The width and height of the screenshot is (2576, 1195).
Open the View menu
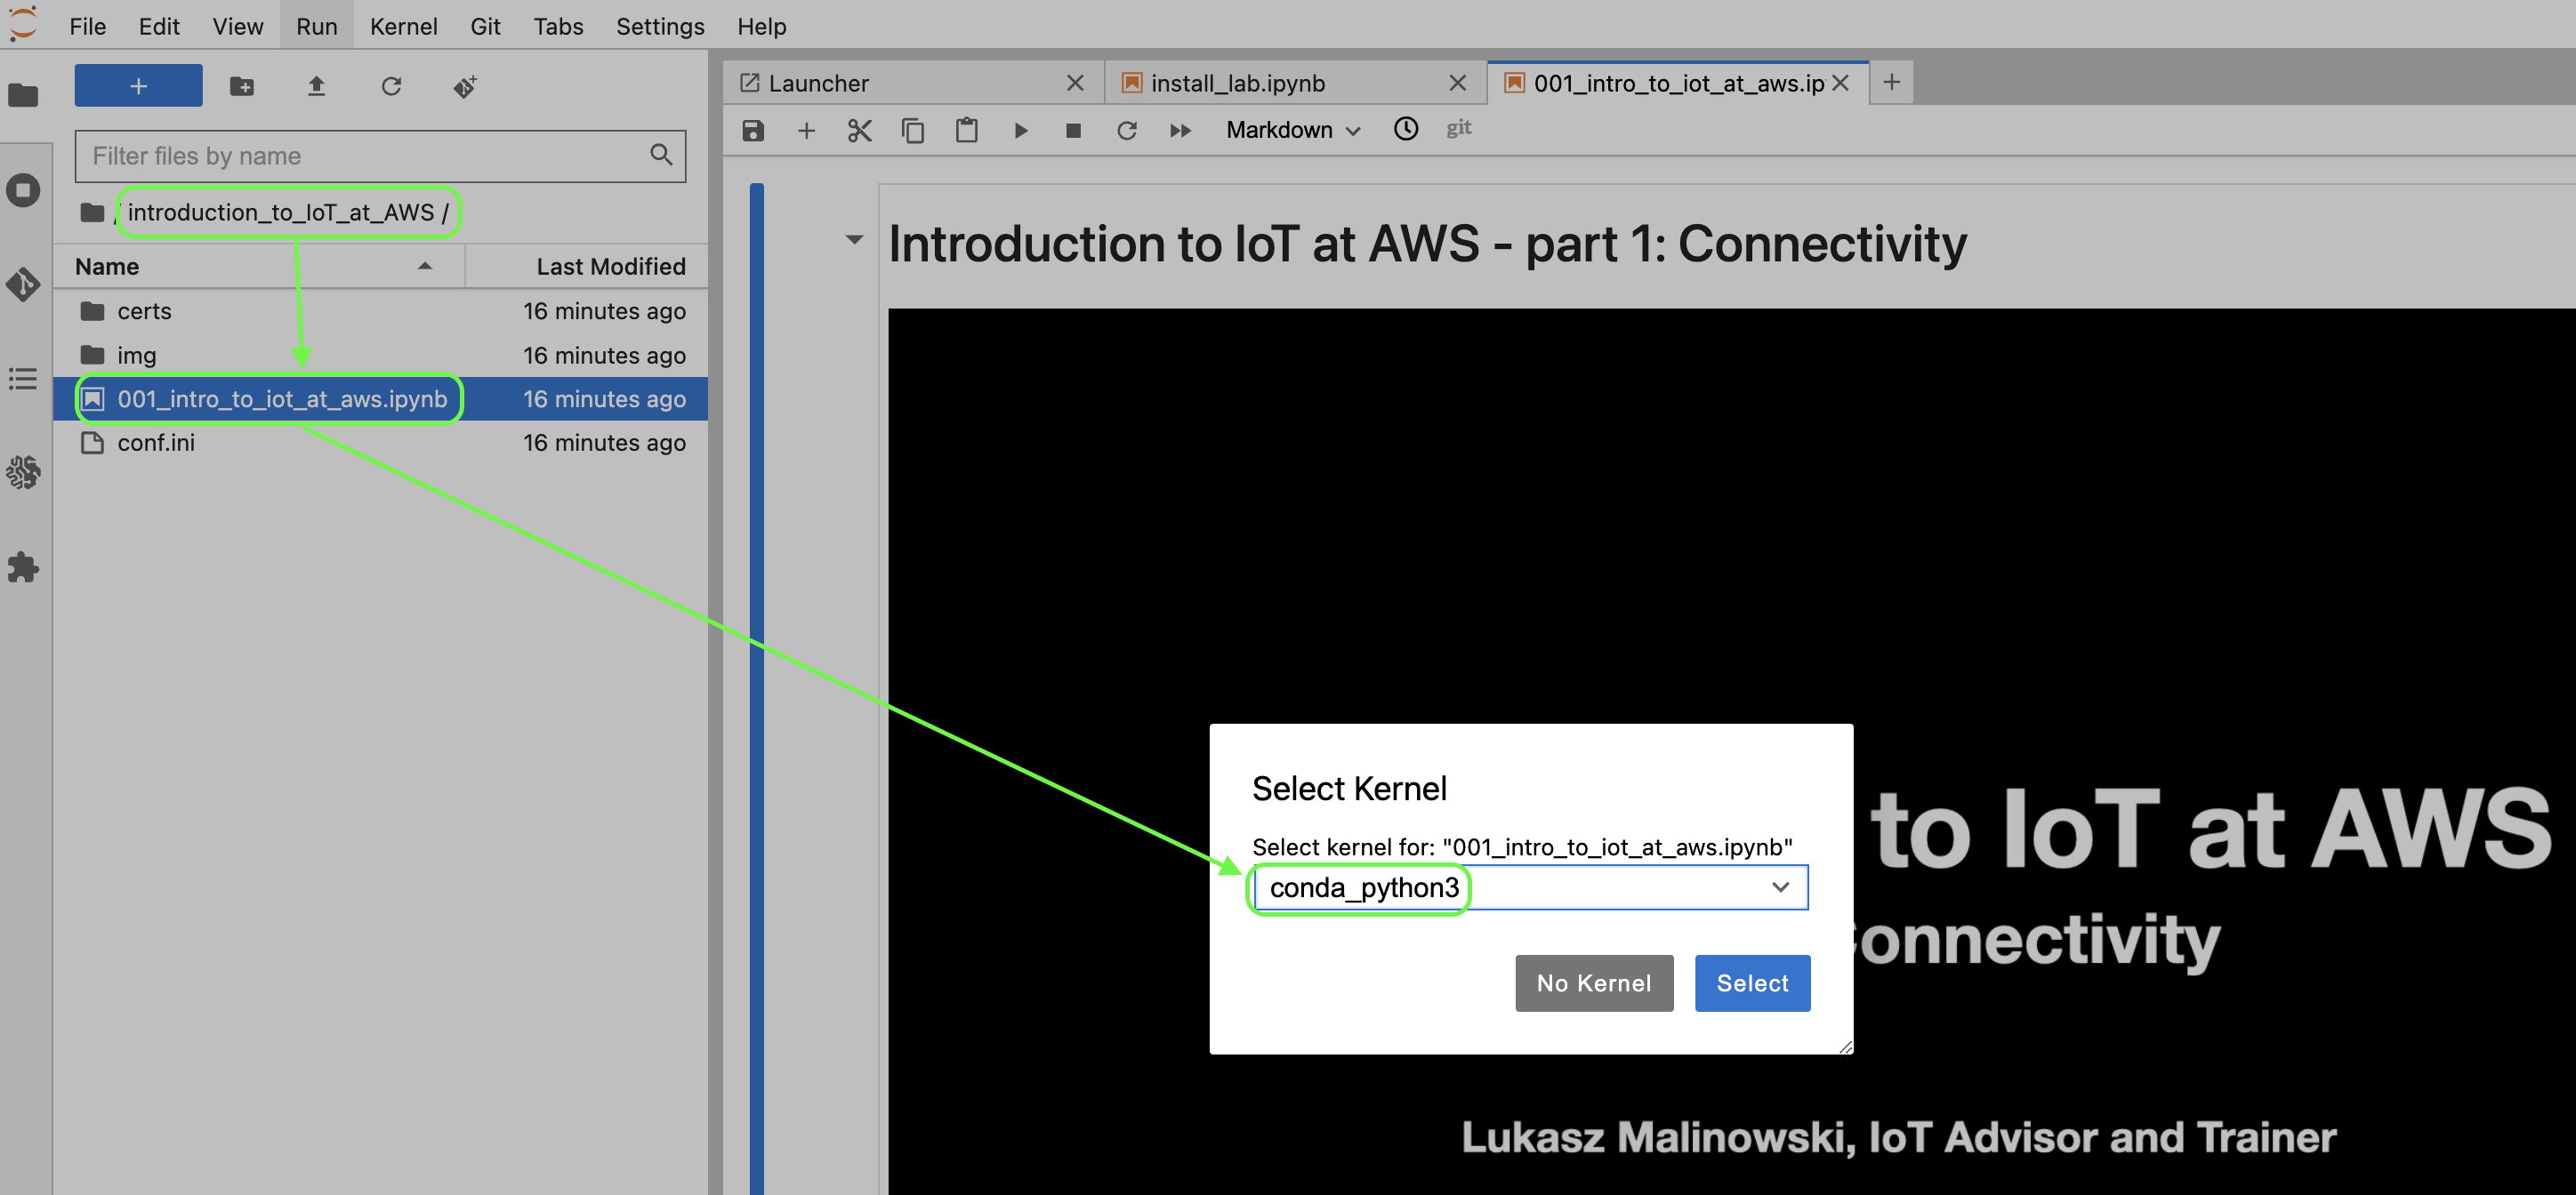[237, 26]
